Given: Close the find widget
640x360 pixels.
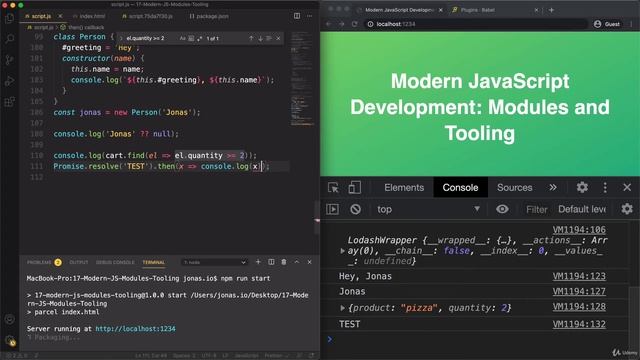Looking at the screenshot, I should coord(278,38).
